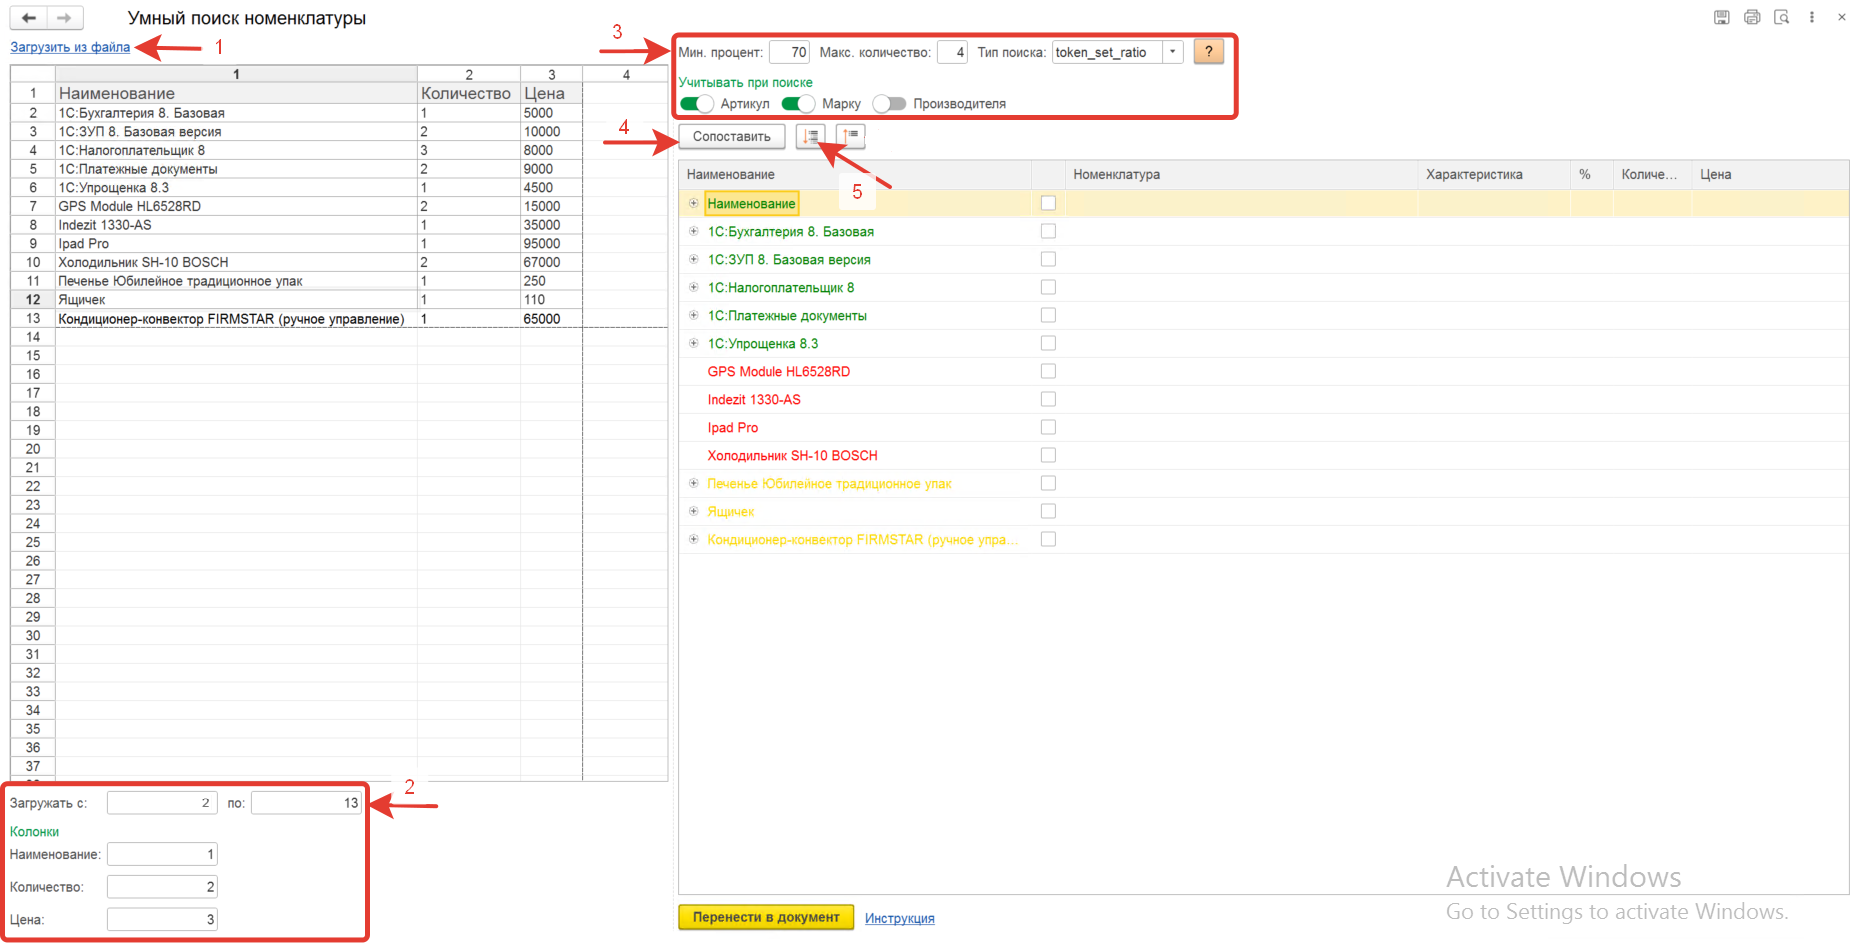Turn off the Марку toggle
Screen dimensions: 1867x943
[798, 104]
